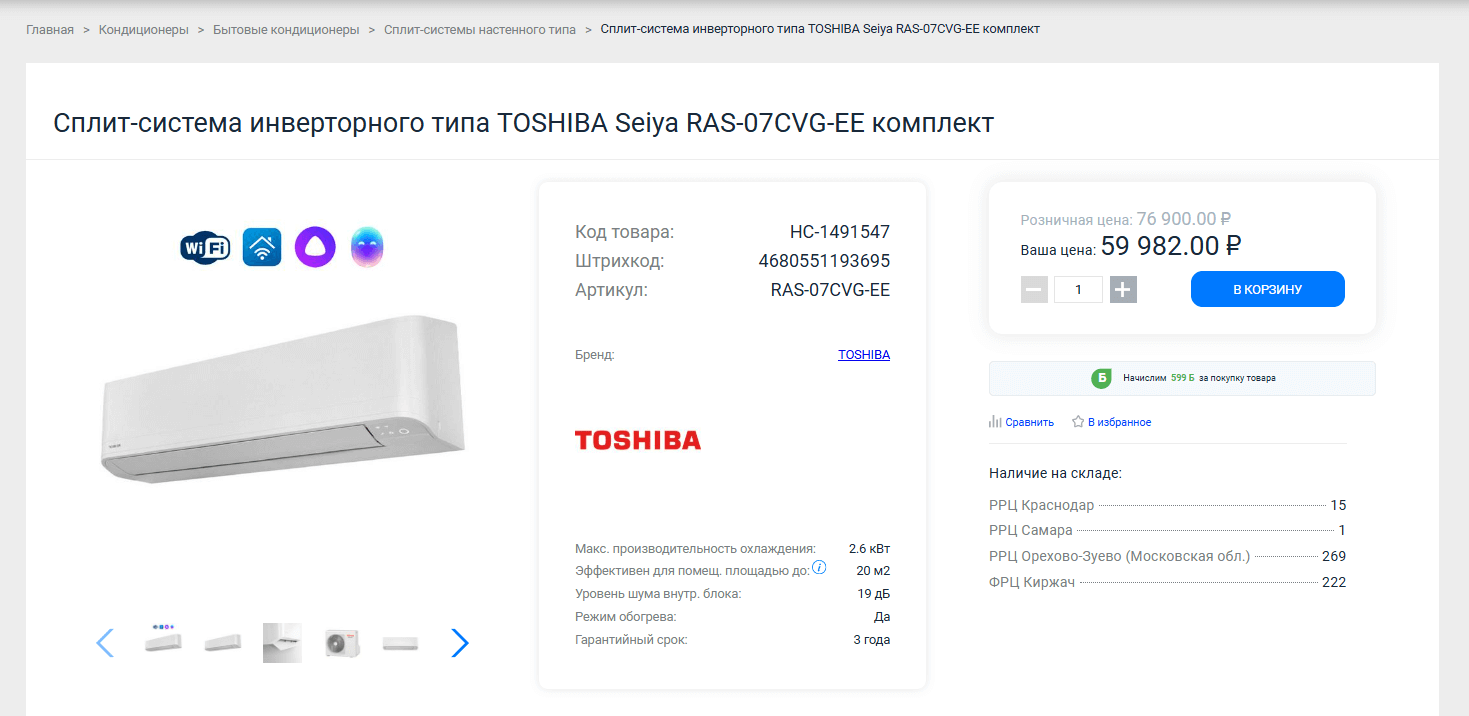The image size is (1469, 716).
Task: Click the compare bars icon
Action: [995, 422]
